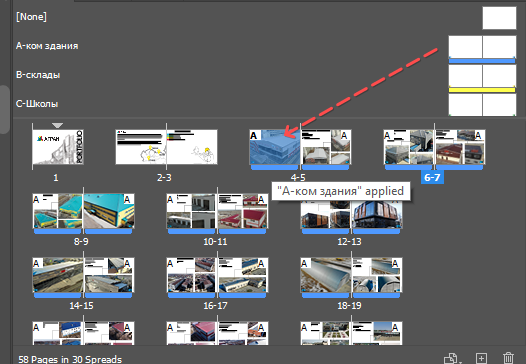Screen dimensions: 526x364
Task: Select page 9 thumbnail in spread 8-9
Action: (109, 211)
